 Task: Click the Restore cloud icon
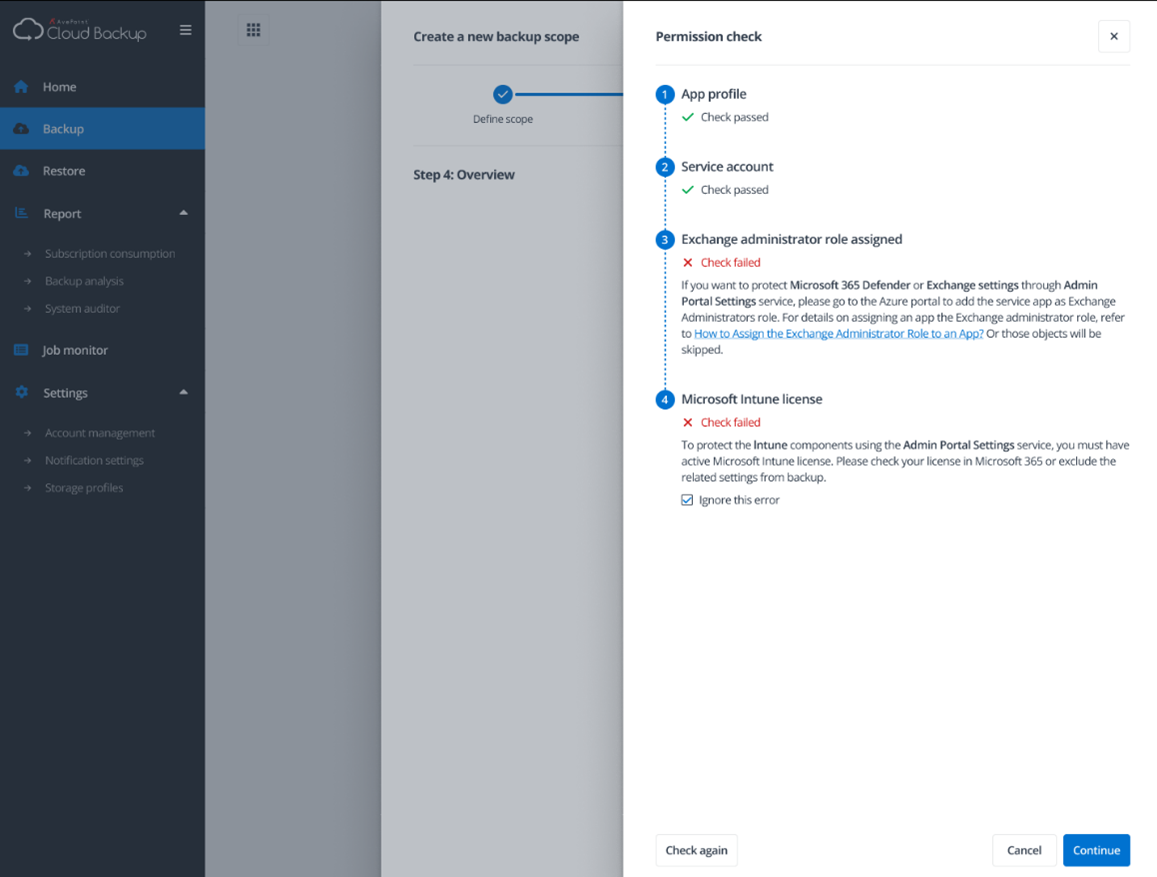click(x=21, y=171)
